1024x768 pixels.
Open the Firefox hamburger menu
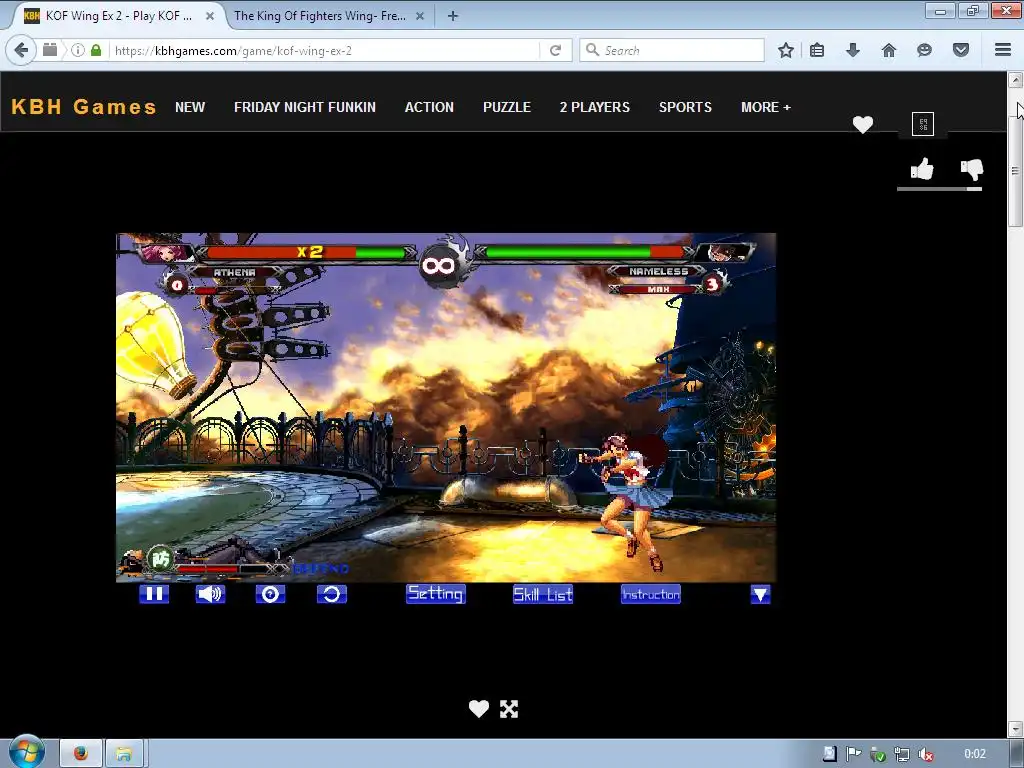(1003, 50)
